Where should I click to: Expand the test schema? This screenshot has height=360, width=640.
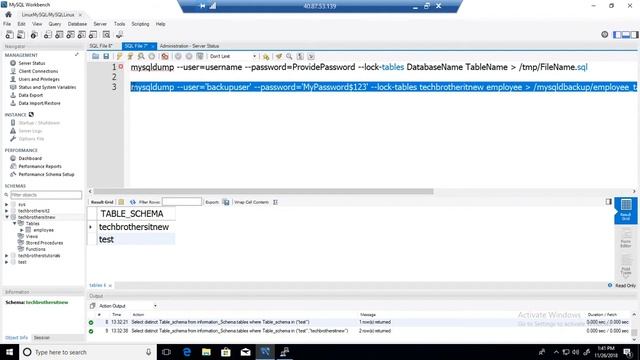click(7, 262)
